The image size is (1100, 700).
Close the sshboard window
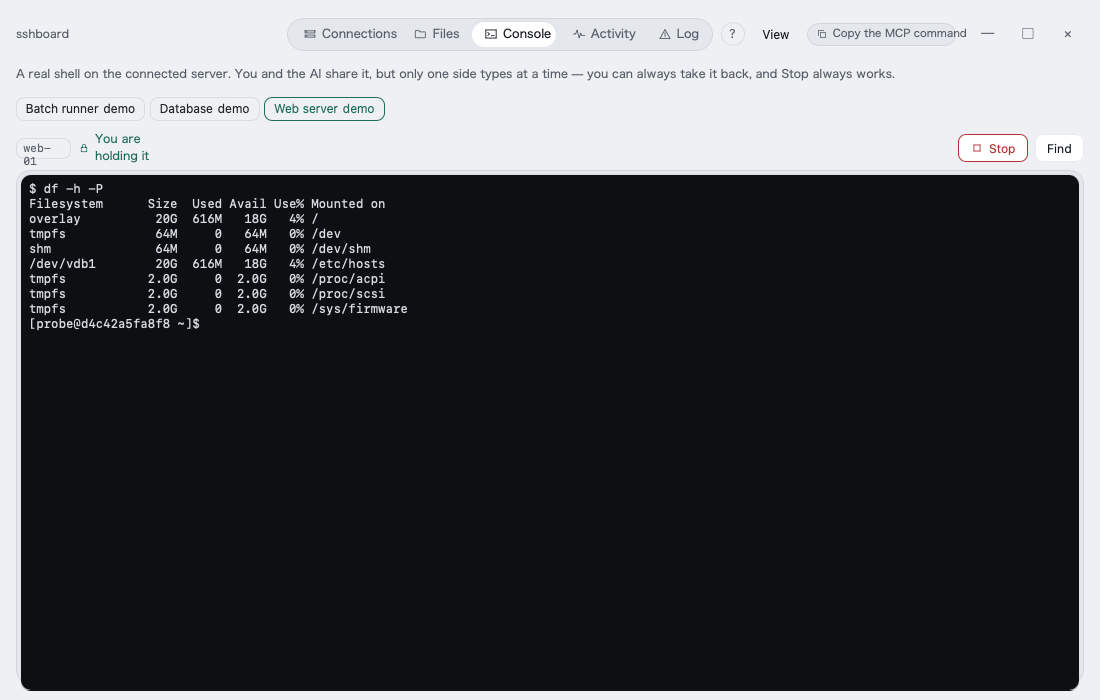[x=1068, y=34]
